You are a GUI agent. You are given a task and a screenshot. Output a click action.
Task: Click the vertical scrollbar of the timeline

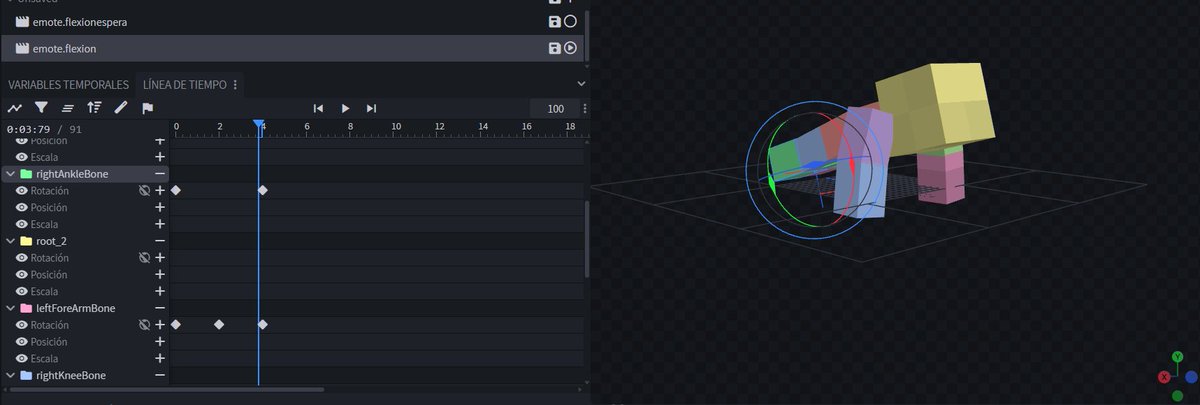pyautogui.click(x=587, y=238)
